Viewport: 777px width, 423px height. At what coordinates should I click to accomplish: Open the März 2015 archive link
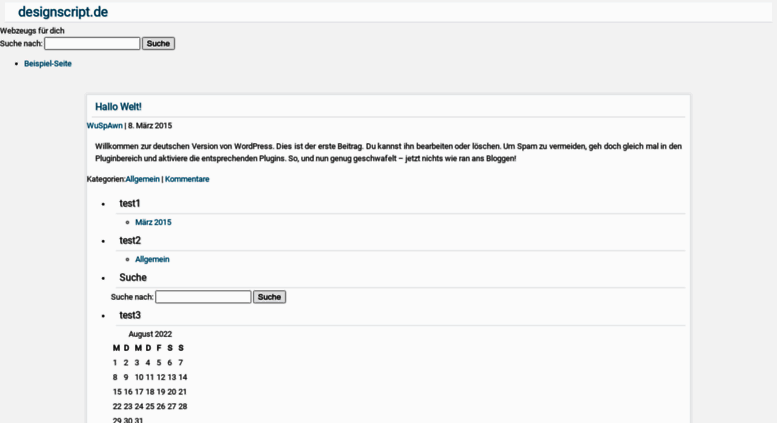(153, 222)
